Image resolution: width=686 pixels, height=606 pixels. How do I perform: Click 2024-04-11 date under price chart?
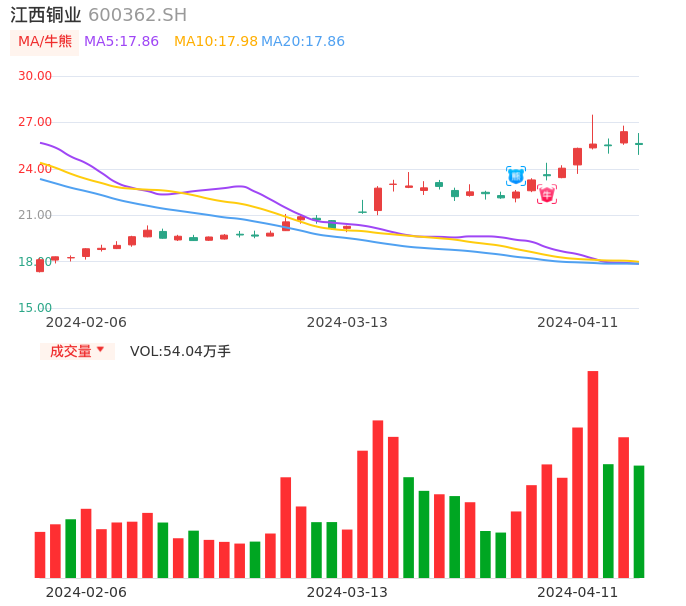point(578,322)
